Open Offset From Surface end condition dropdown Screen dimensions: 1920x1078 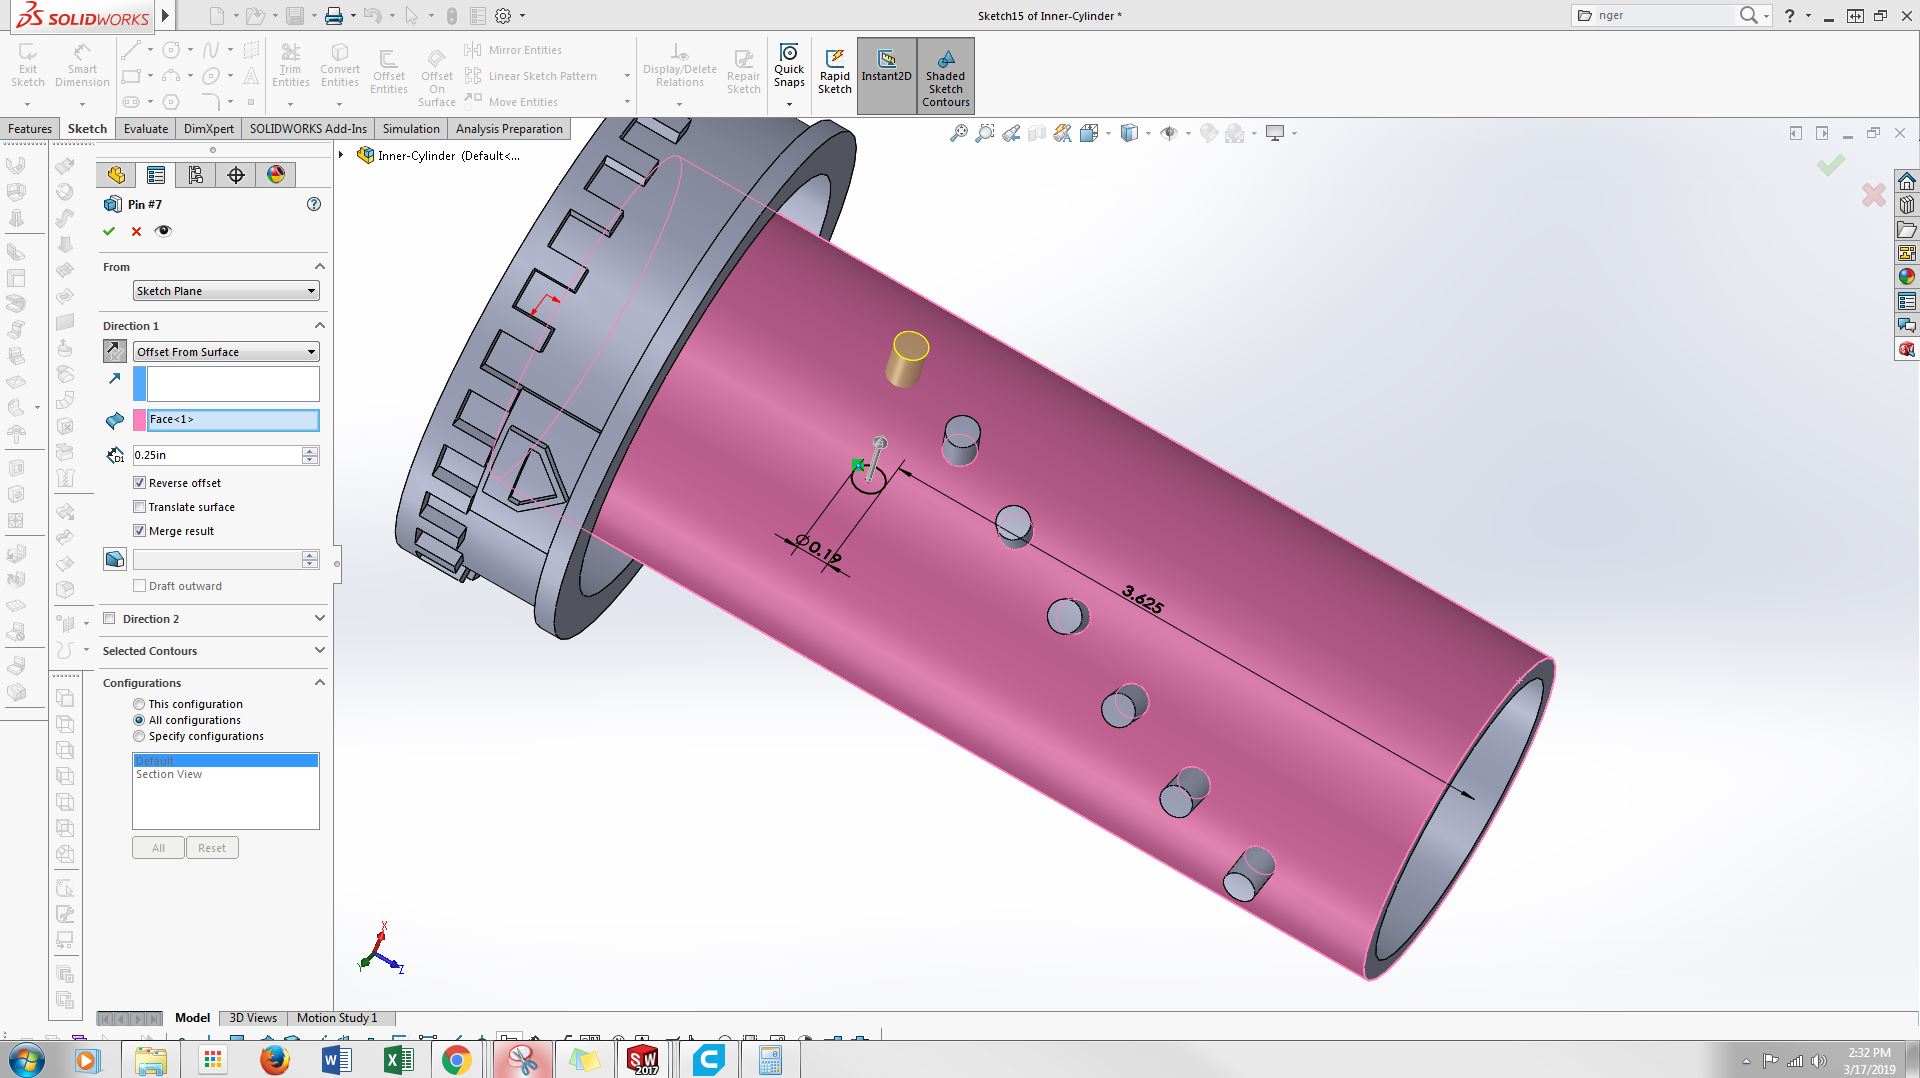[x=226, y=352]
